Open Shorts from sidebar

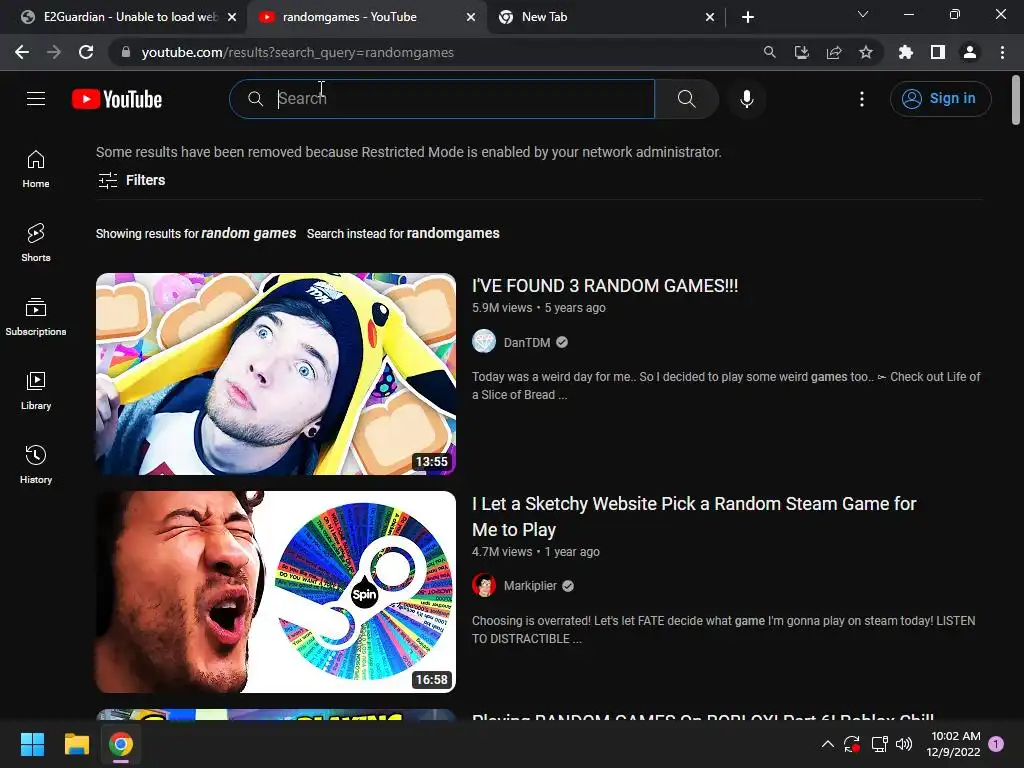coord(36,243)
